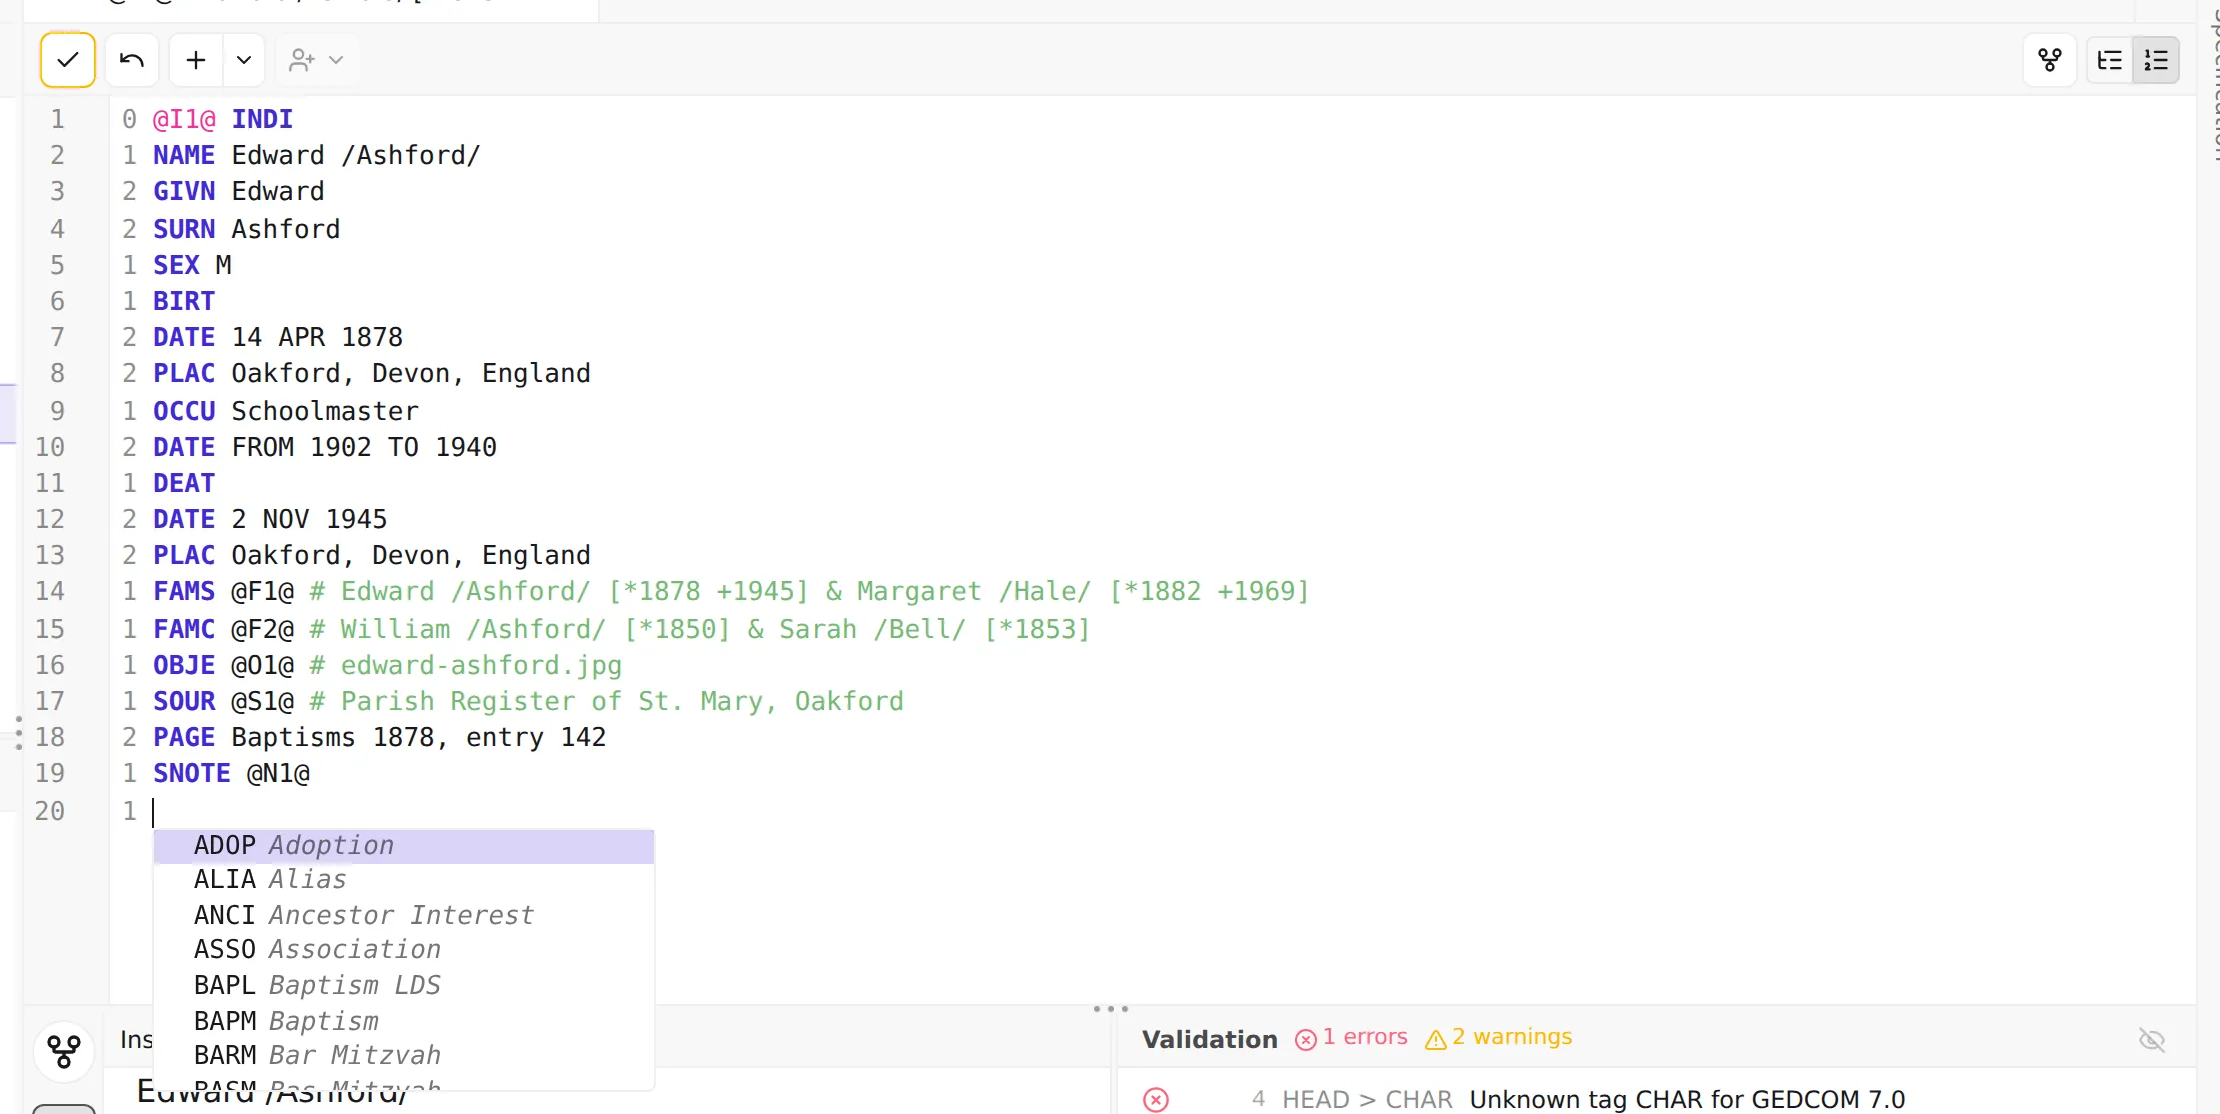Filter validation by 2 warnings
Viewport: 2220px width, 1114px height.
tap(1498, 1038)
